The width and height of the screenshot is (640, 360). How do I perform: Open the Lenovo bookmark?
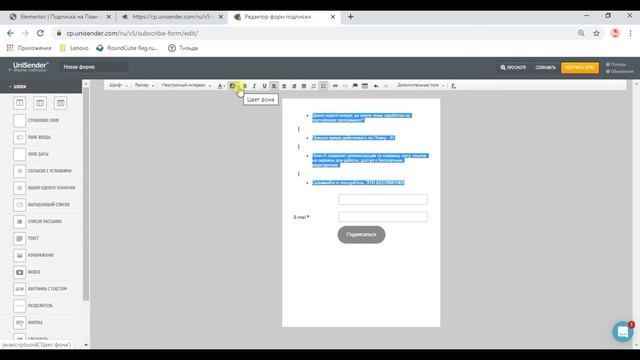click(x=74, y=48)
